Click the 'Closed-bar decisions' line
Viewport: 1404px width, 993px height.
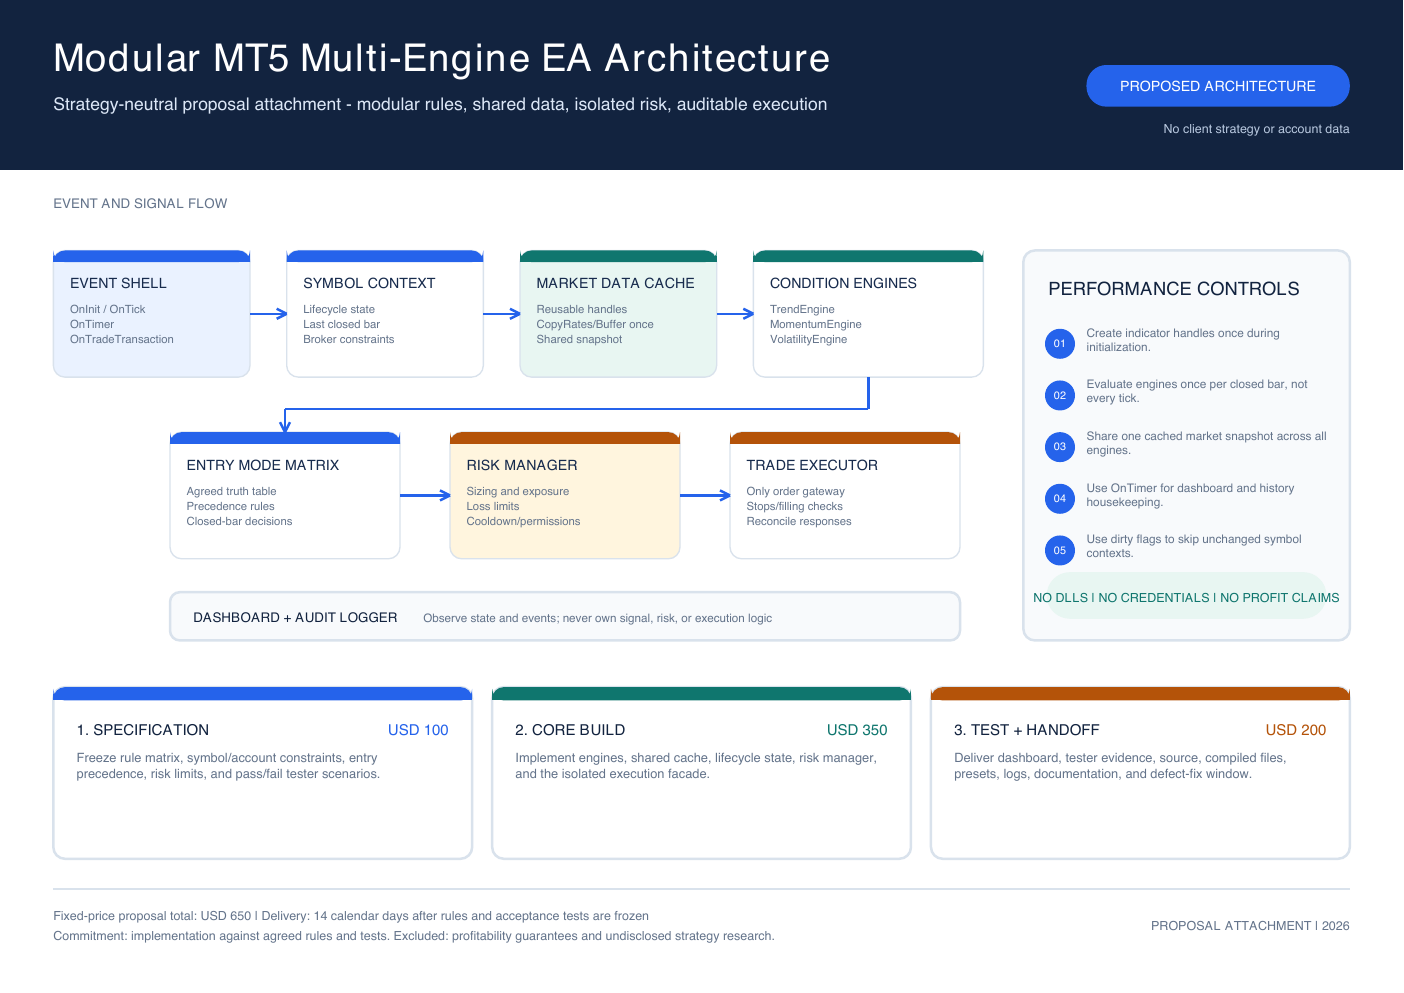pos(239,521)
